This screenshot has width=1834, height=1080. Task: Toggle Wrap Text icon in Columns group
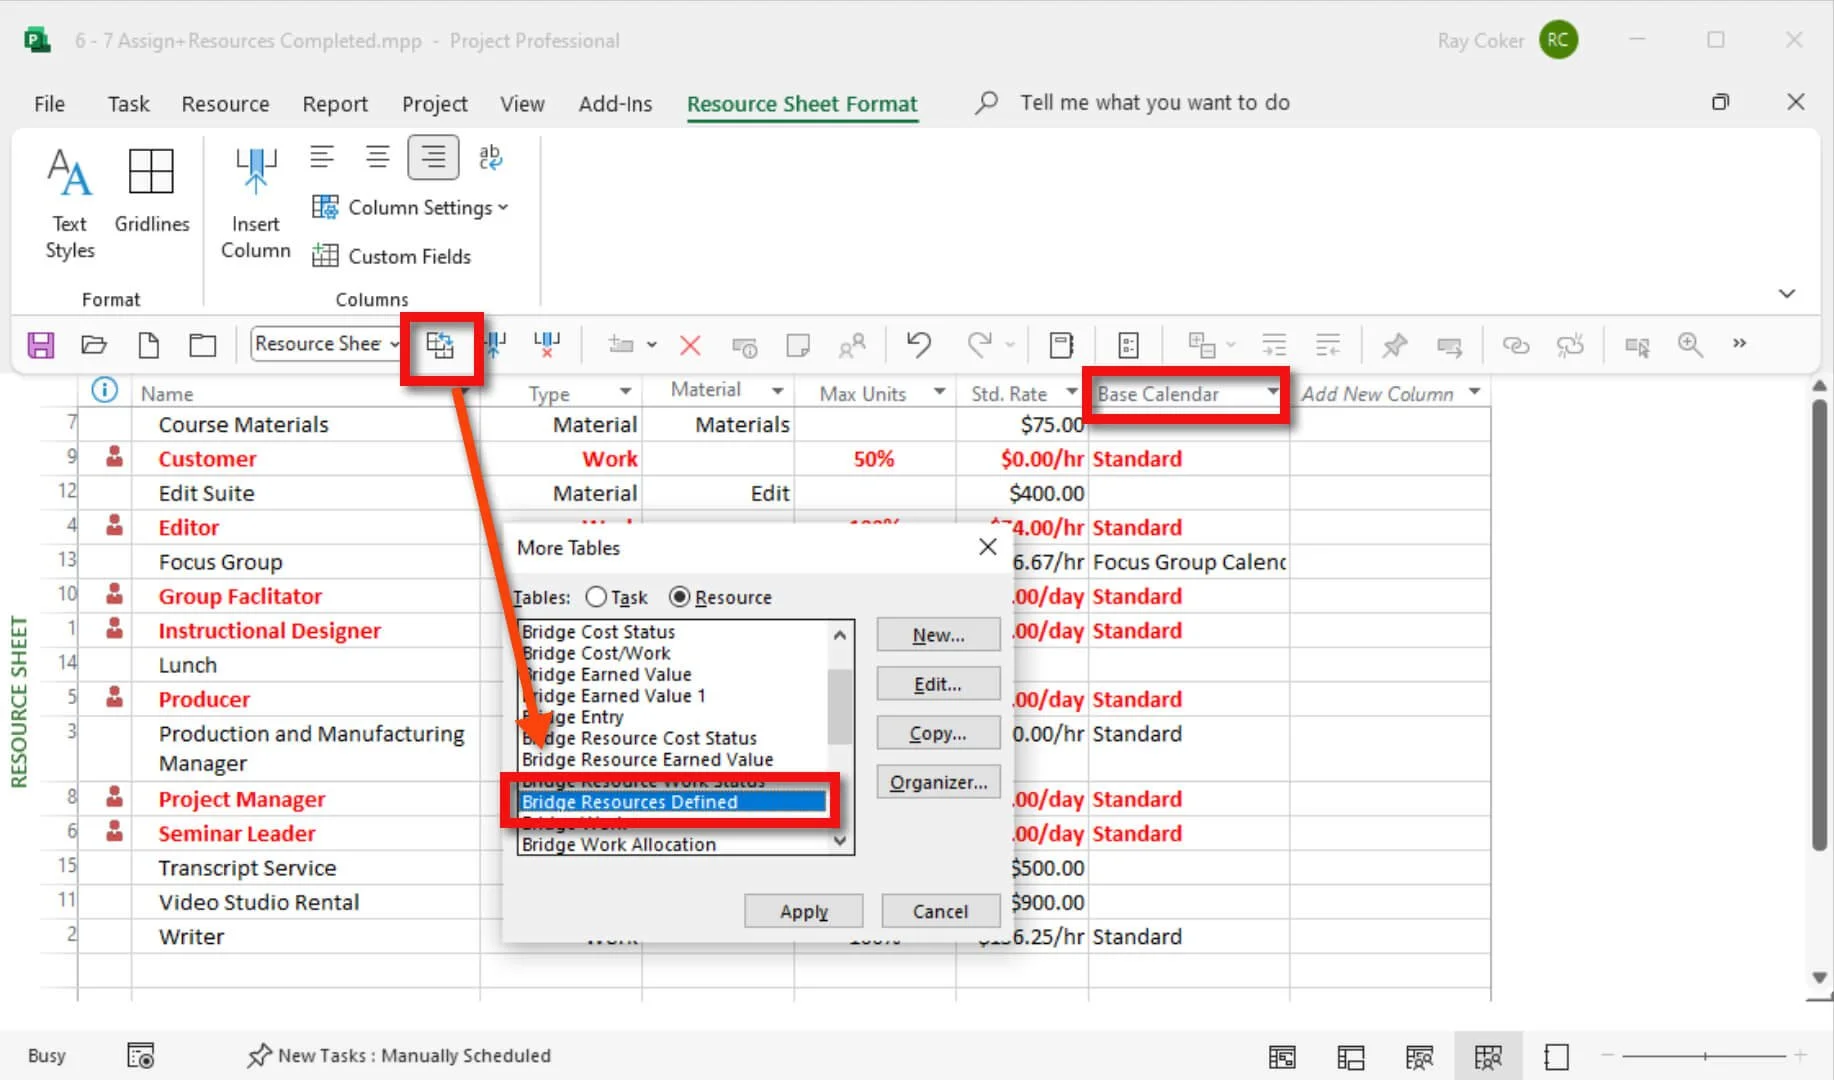[x=490, y=157]
